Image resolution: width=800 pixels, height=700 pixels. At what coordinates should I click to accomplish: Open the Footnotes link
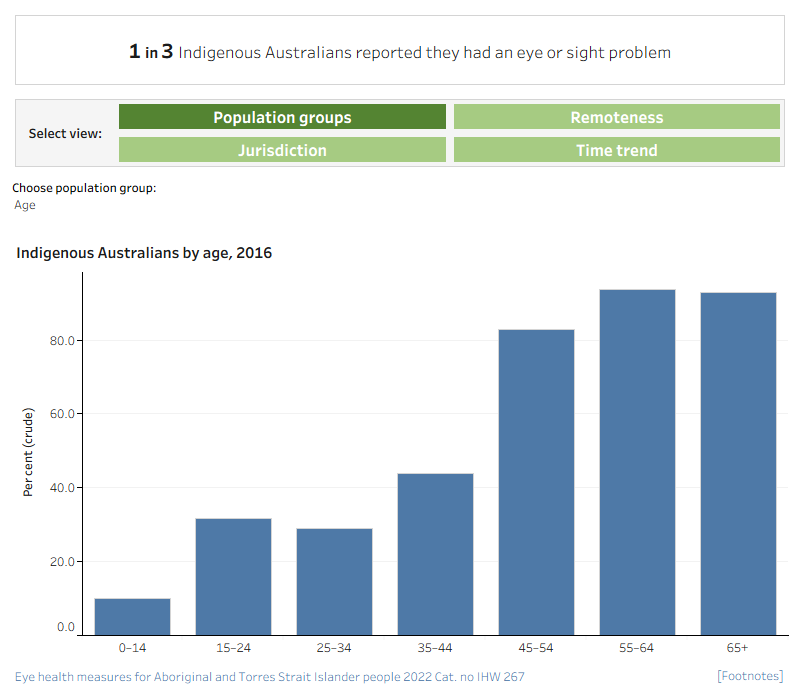749,676
